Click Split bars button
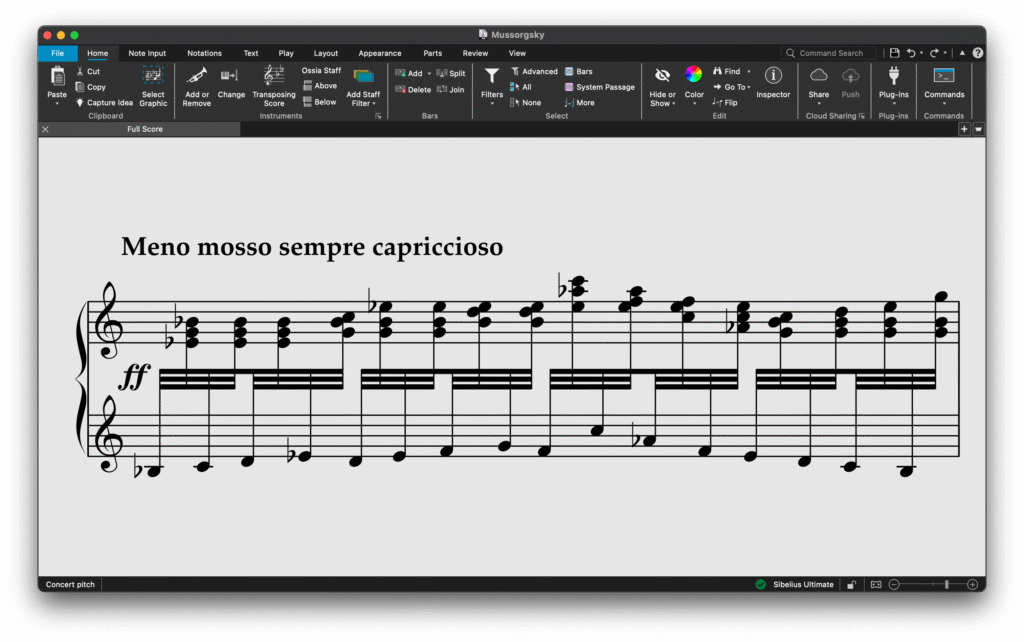Screen dimensions: 1024x642 [x=451, y=73]
